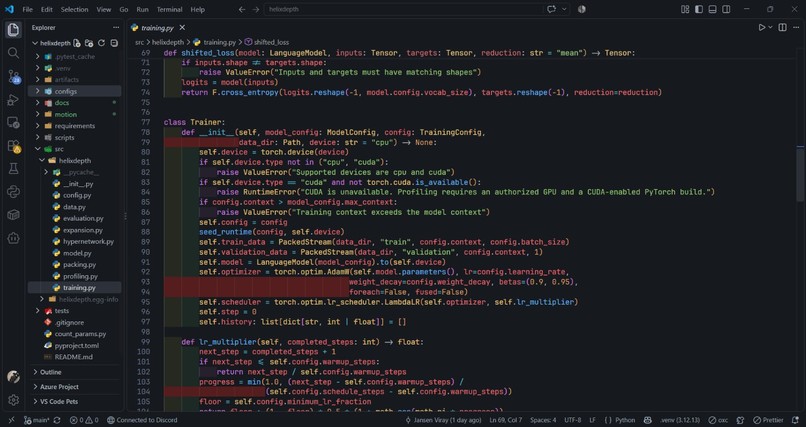Image resolution: width=806 pixels, height=427 pixels.
Task: Open the Copilot chat icon in title bar
Action: (x=552, y=9)
